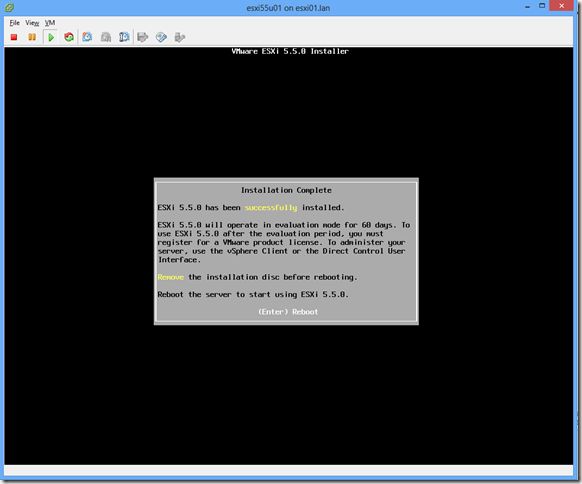Click the green Power On play icon
This screenshot has height=484, width=582.
(51, 37)
